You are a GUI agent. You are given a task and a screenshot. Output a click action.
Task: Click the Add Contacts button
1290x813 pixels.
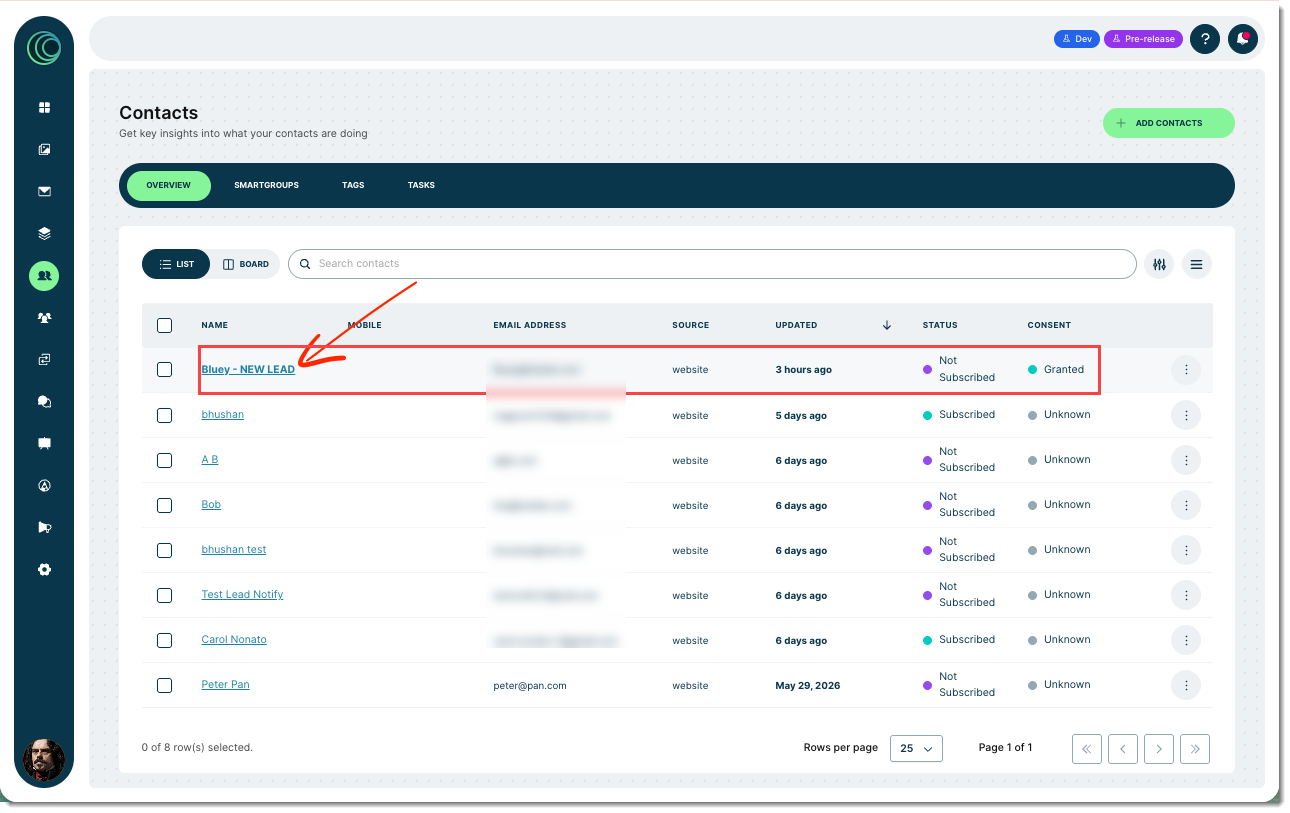(x=1169, y=123)
